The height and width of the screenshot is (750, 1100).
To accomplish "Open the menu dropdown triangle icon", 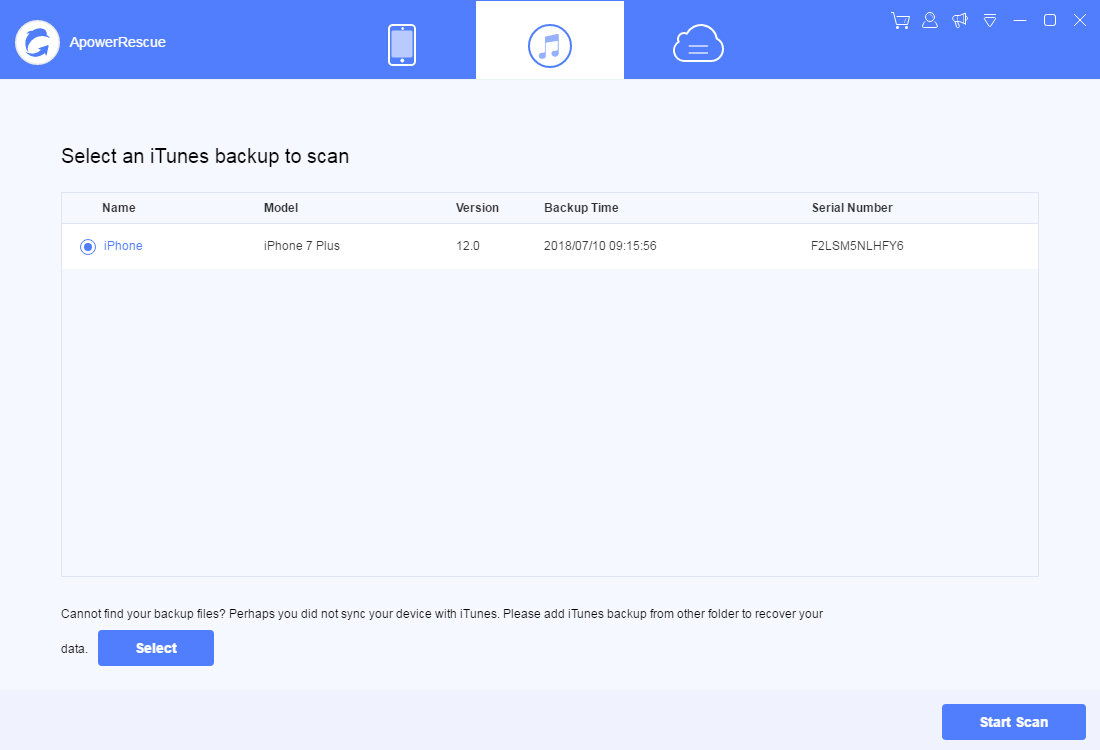I will (x=990, y=20).
